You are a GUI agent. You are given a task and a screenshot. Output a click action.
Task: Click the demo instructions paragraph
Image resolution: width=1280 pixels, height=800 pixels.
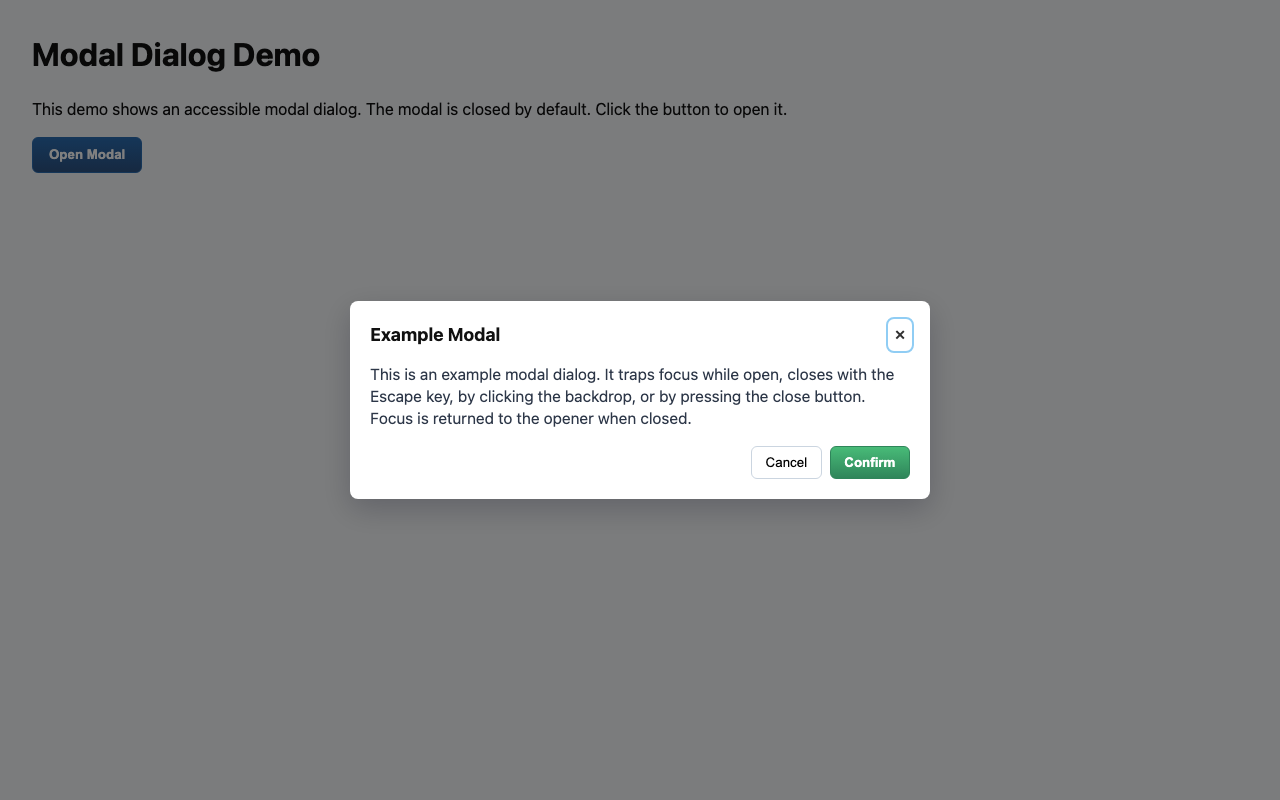[409, 109]
